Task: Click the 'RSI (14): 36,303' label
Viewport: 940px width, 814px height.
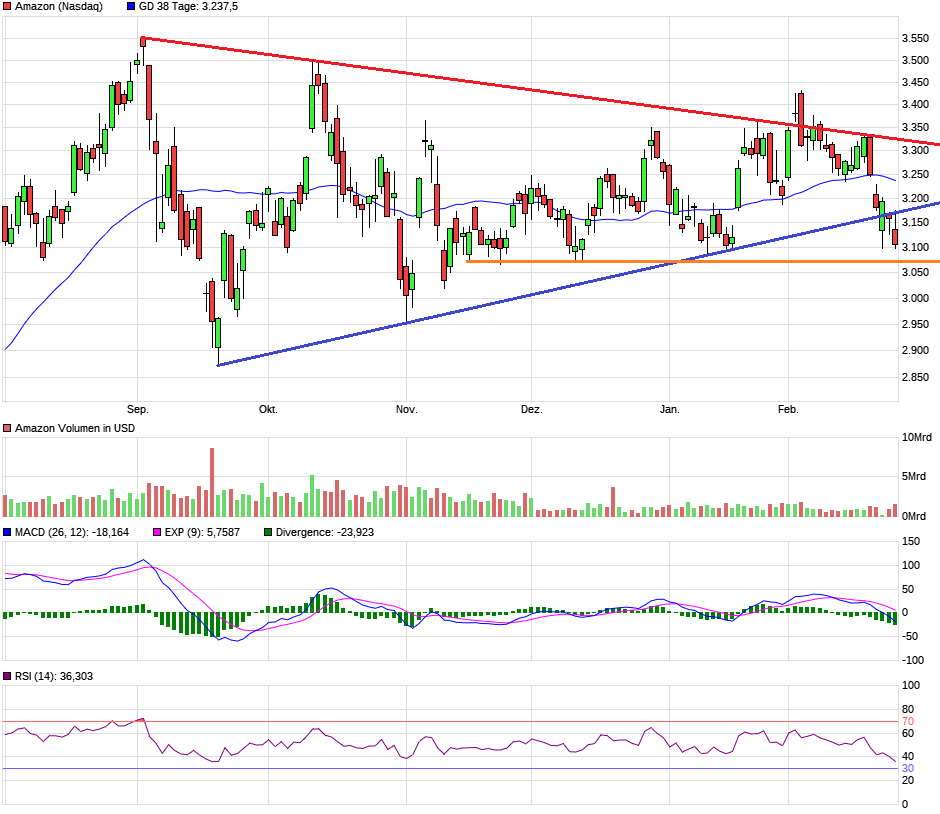Action: tap(54, 676)
